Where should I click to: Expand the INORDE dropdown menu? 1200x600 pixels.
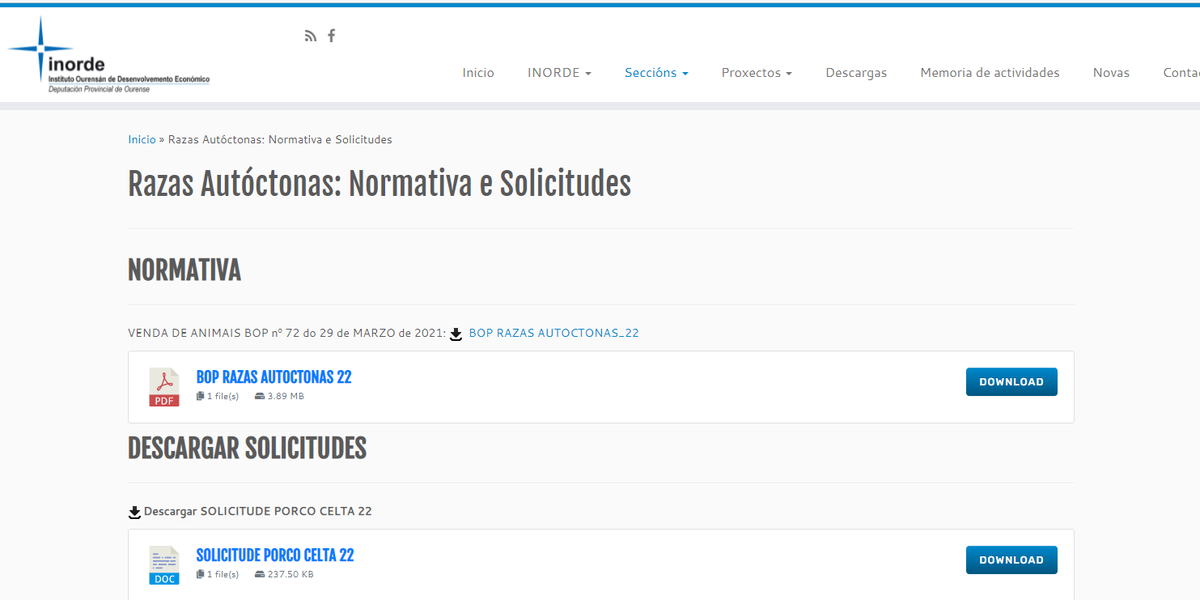pyautogui.click(x=559, y=73)
